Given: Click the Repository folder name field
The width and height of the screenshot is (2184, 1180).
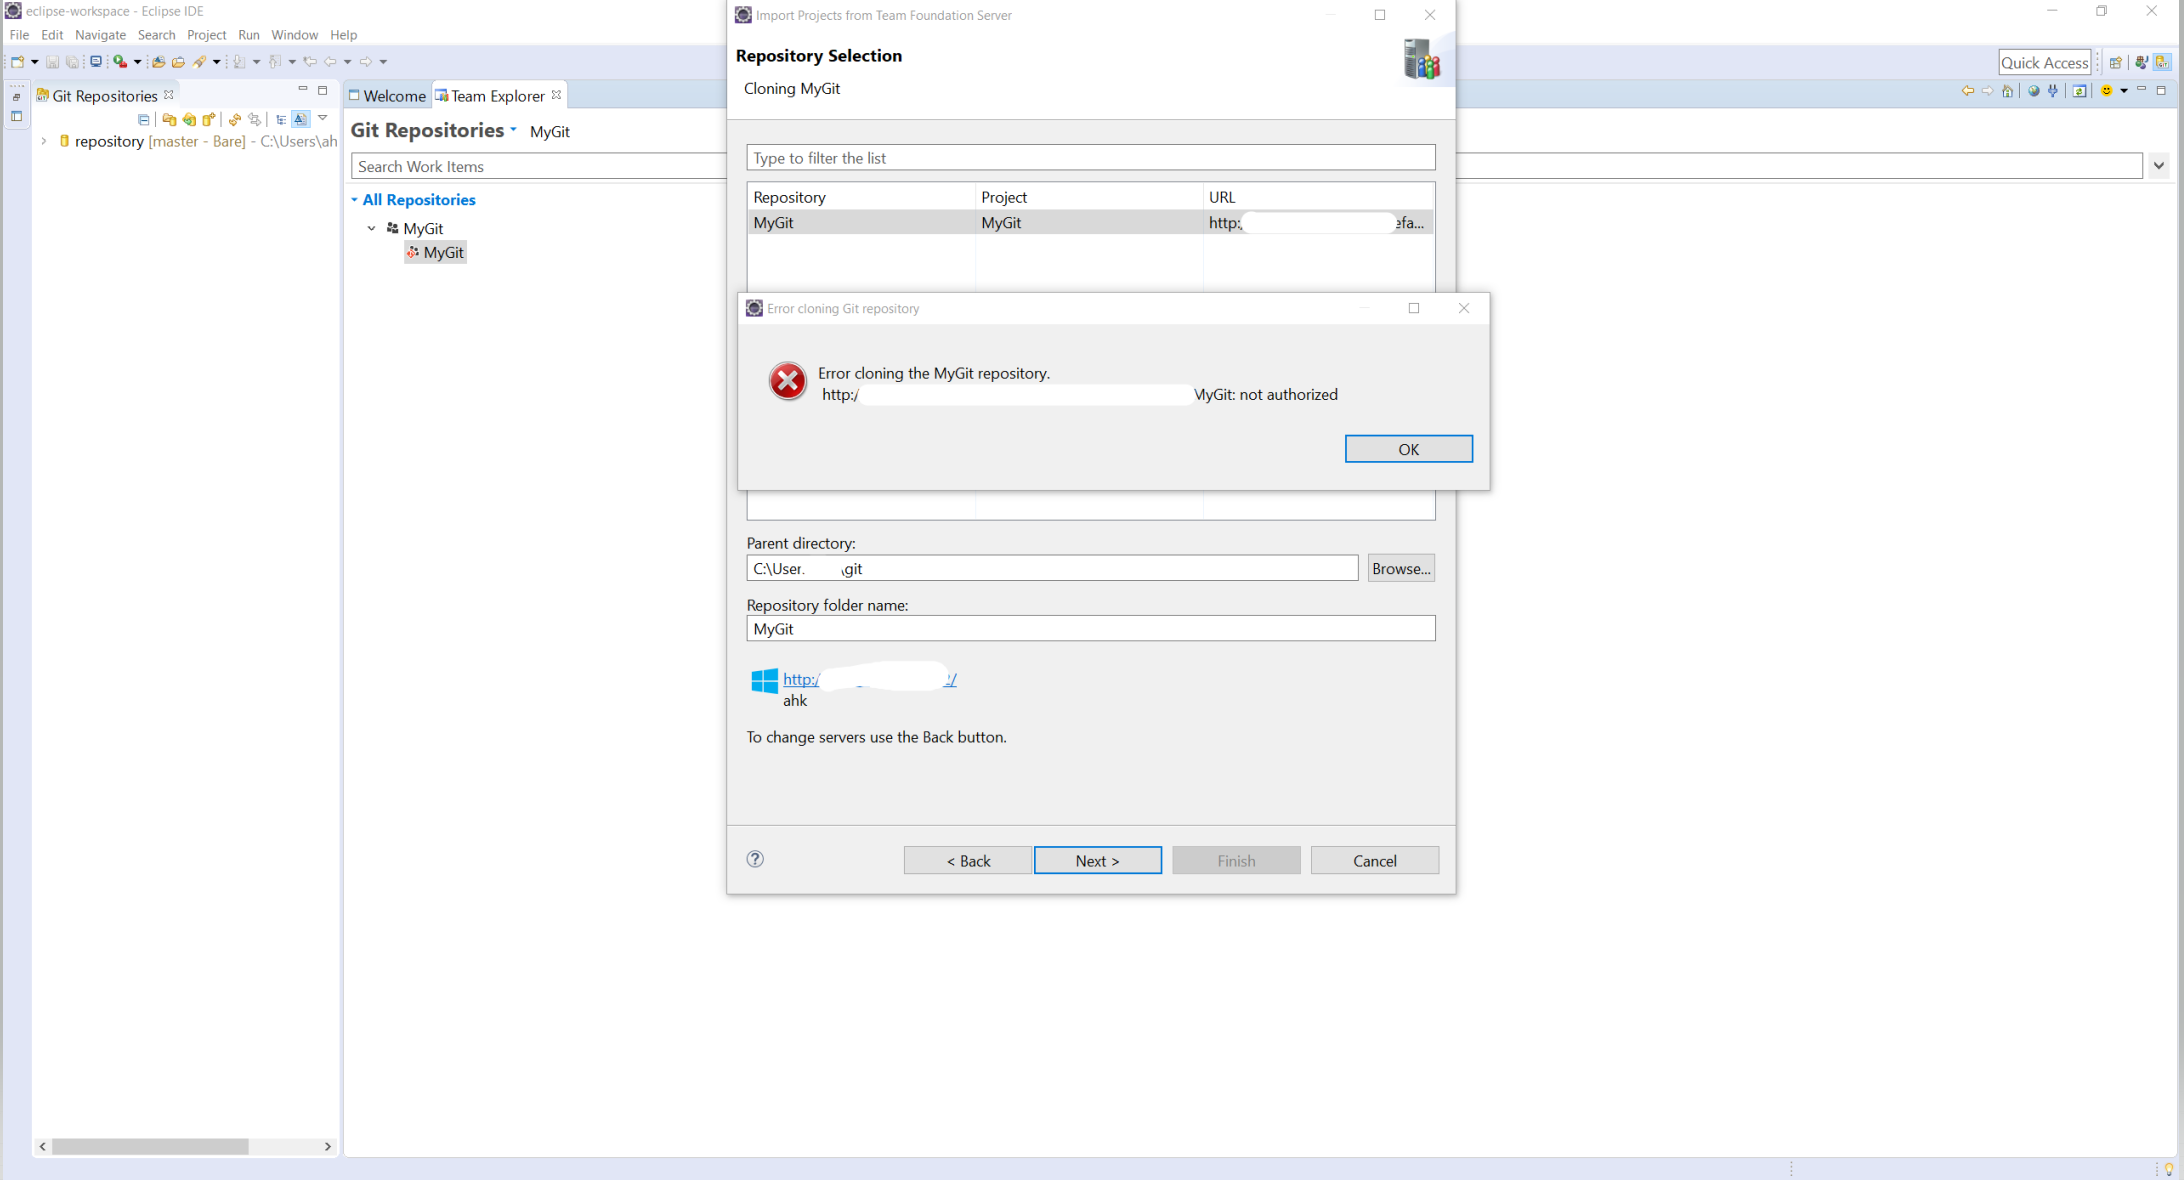Looking at the screenshot, I should coord(1090,628).
